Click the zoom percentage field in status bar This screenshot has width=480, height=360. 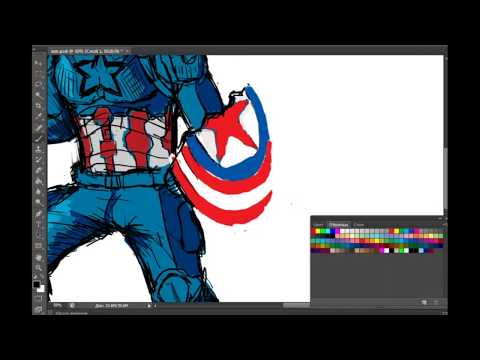coord(57,305)
